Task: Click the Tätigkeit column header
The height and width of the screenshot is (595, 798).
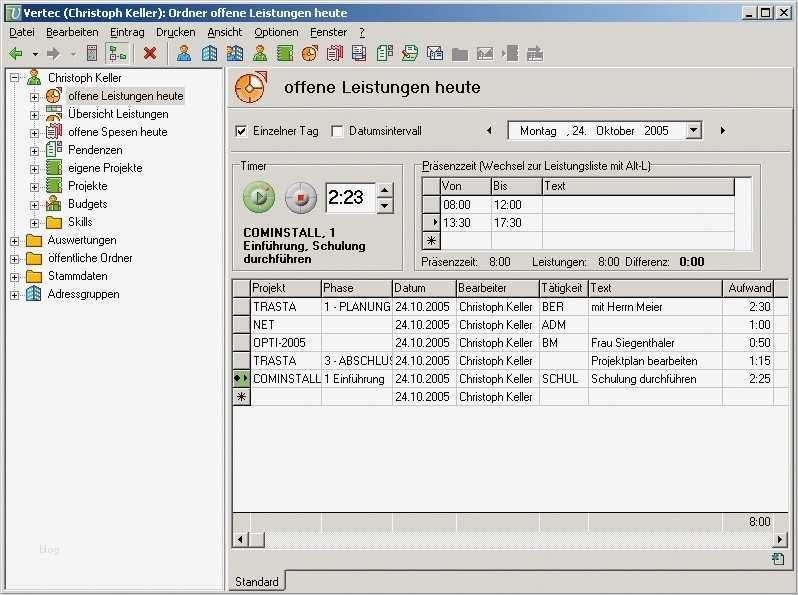Action: point(563,288)
